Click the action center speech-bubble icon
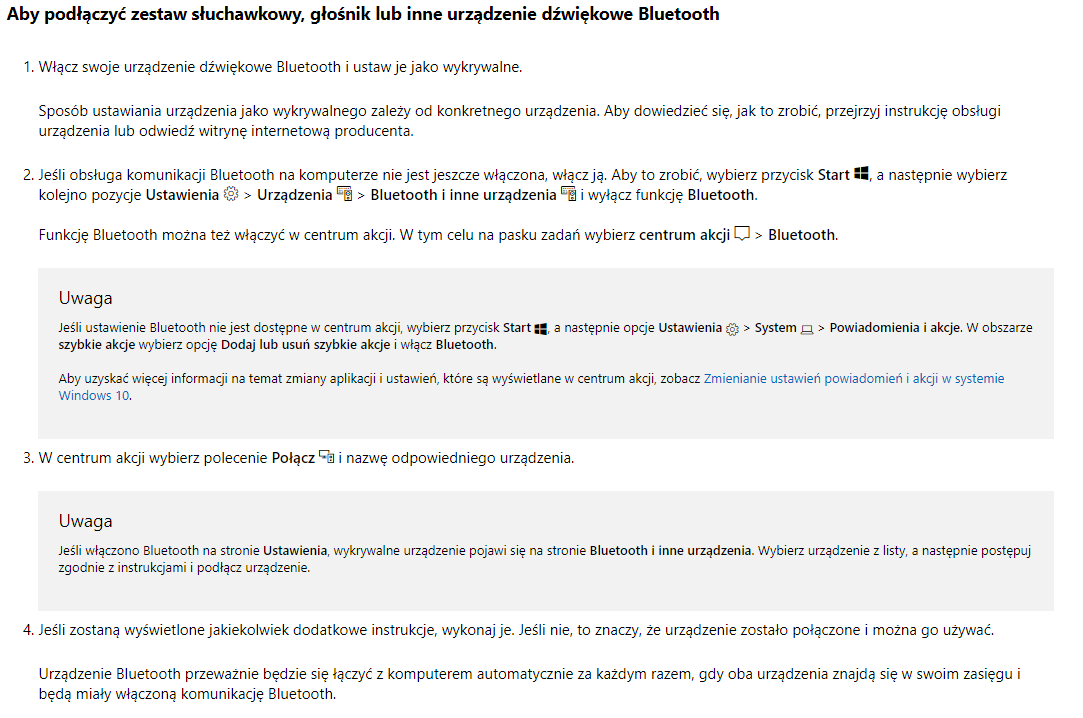 pos(742,233)
